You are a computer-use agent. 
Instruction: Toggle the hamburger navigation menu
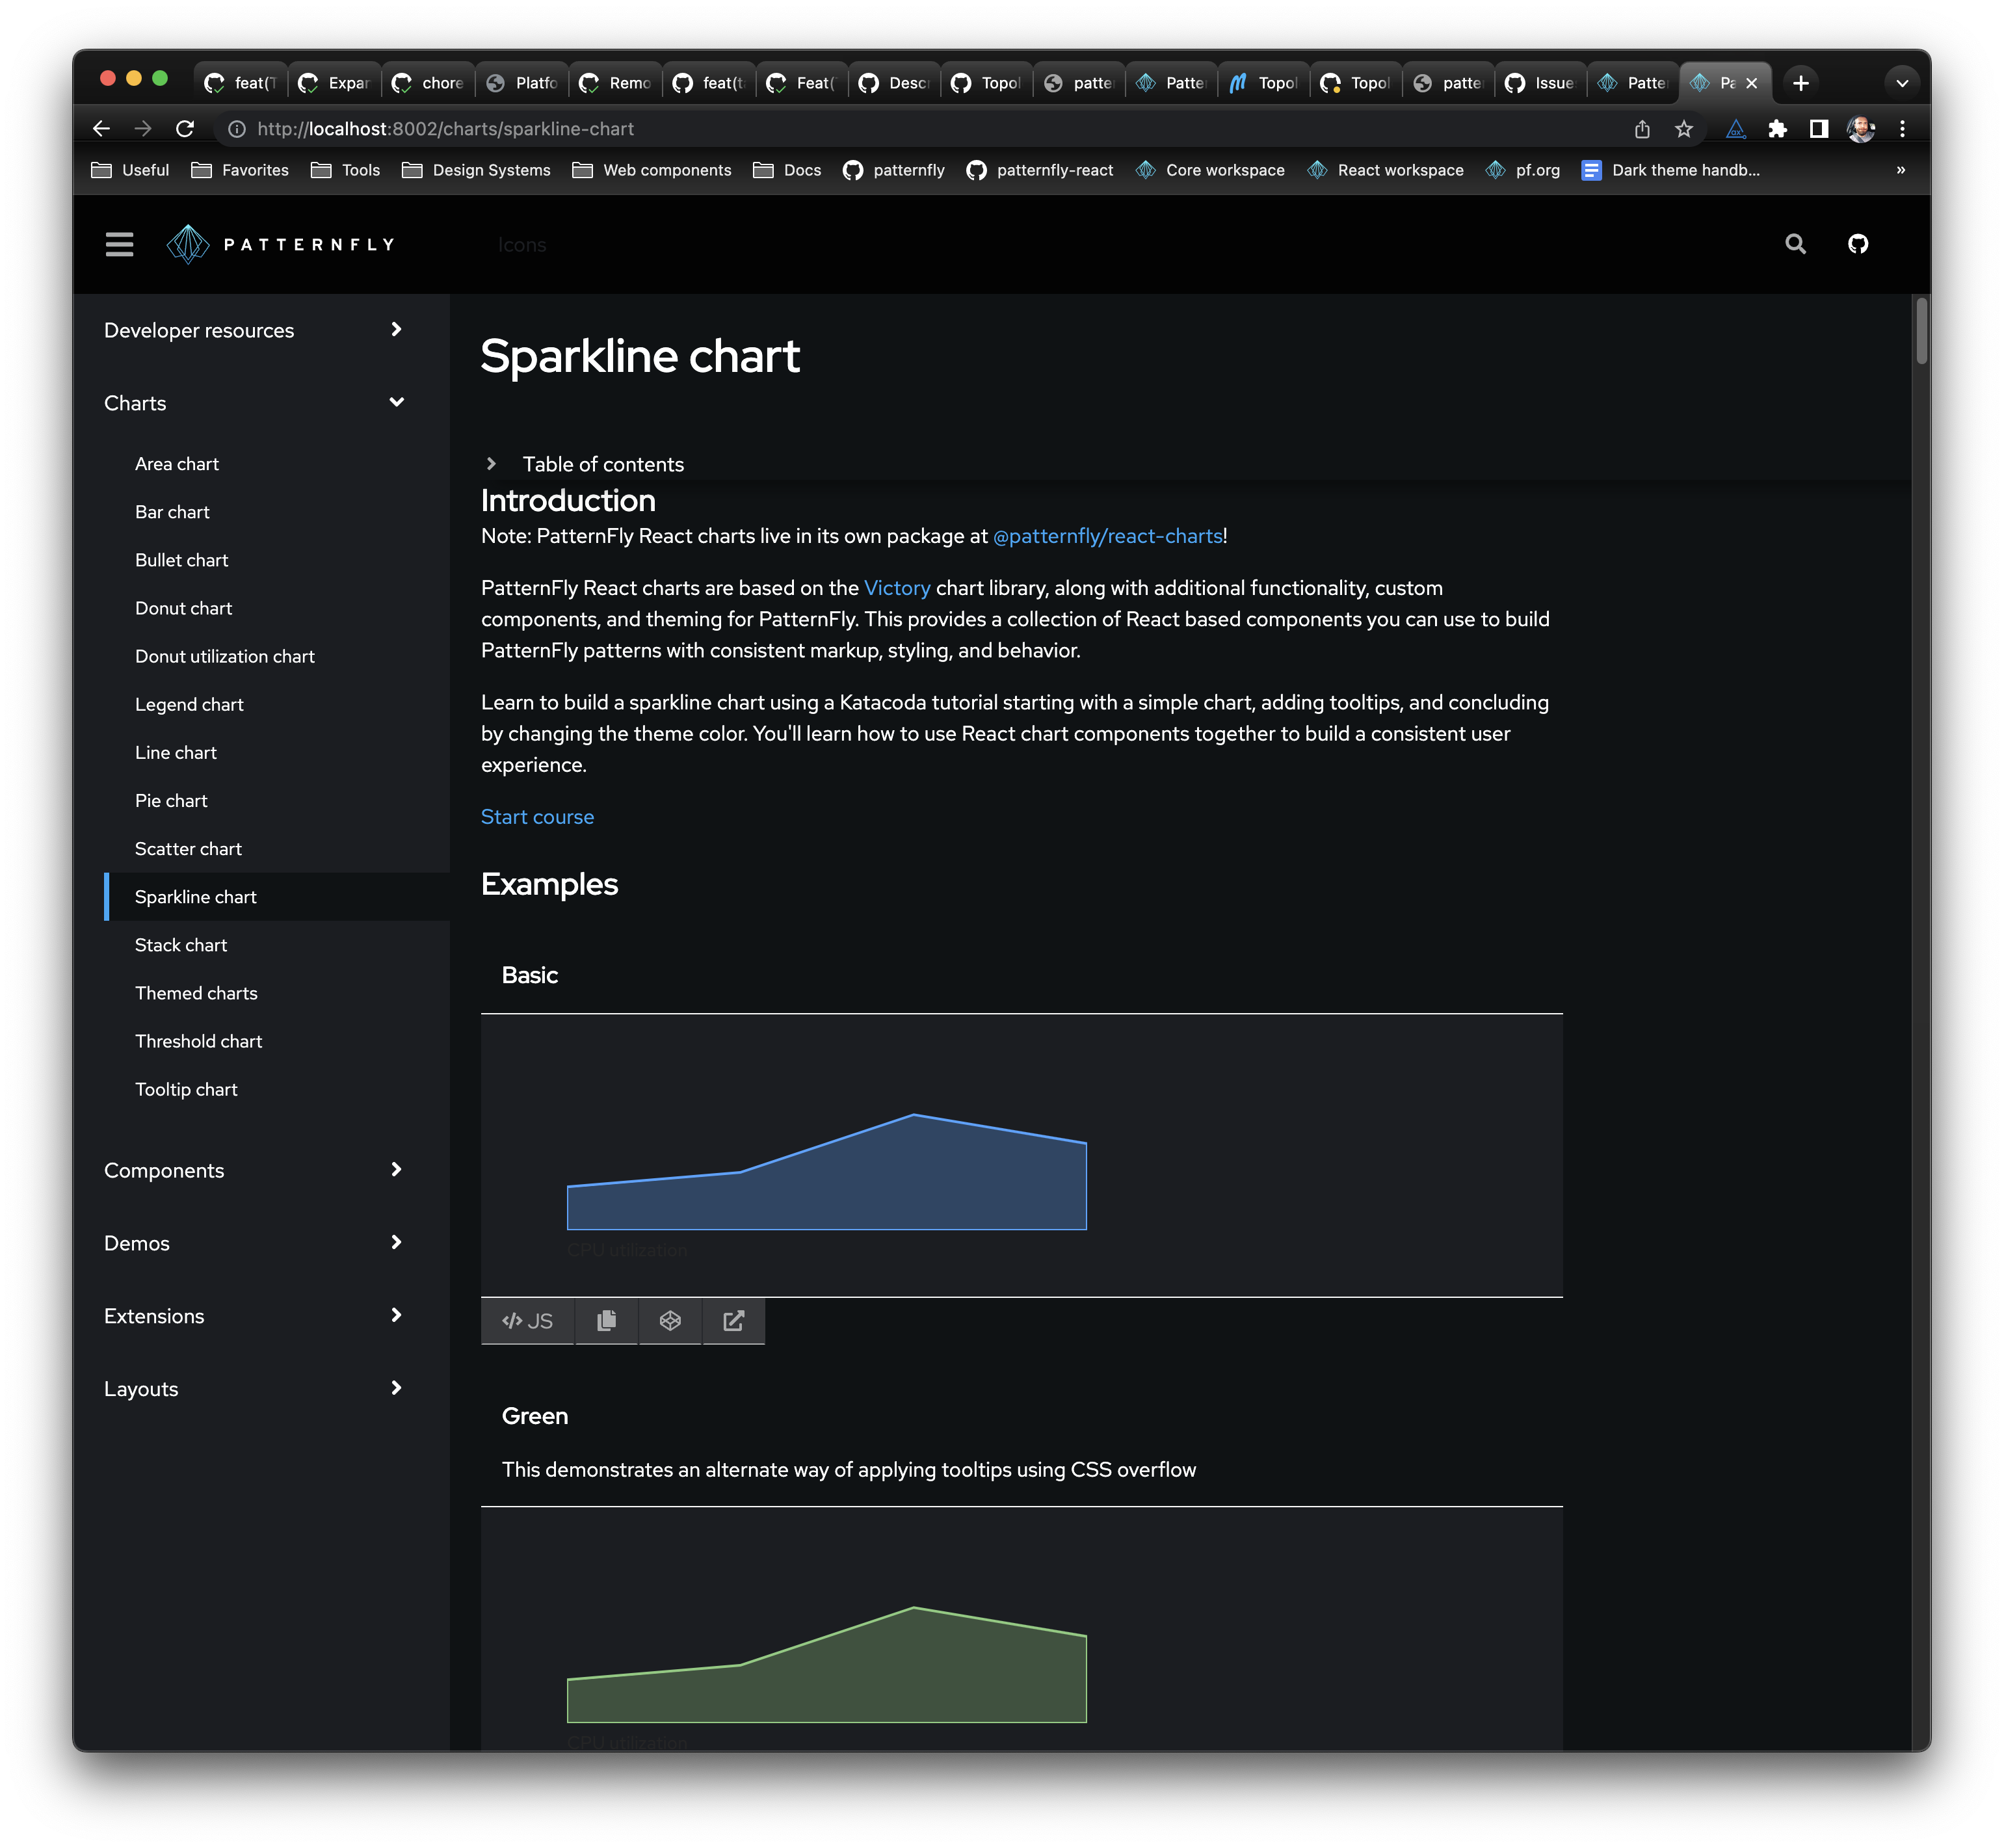[x=119, y=244]
